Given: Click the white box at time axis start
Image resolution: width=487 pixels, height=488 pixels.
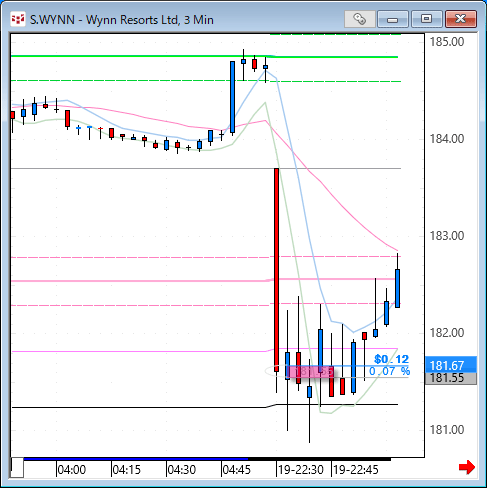Looking at the screenshot, I should [17, 467].
